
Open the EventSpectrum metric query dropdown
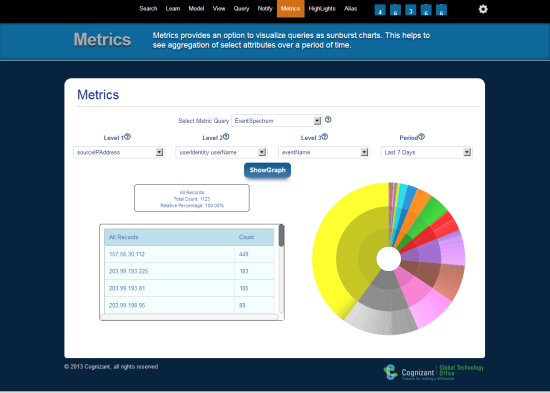(277, 121)
